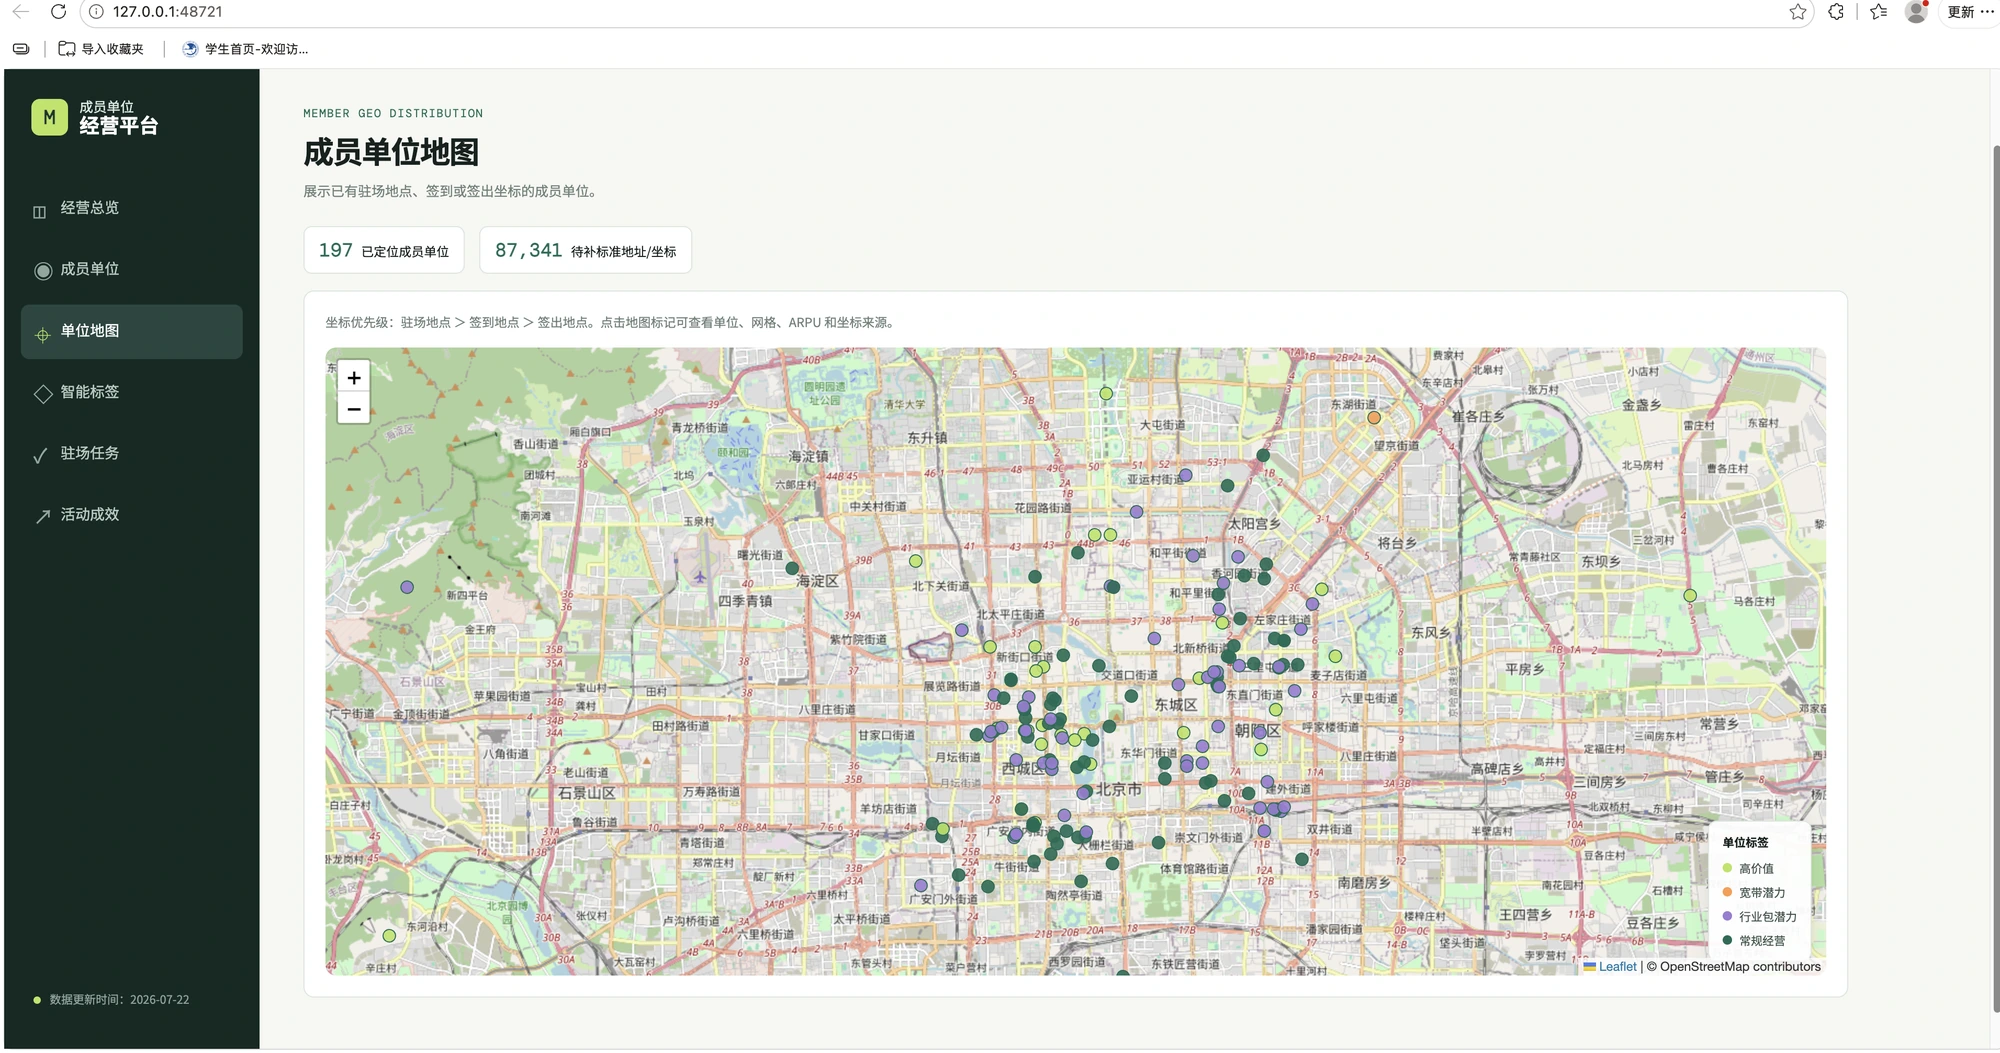Click the 四季青镇 label on the map
This screenshot has height=1053, width=2000.
point(745,601)
